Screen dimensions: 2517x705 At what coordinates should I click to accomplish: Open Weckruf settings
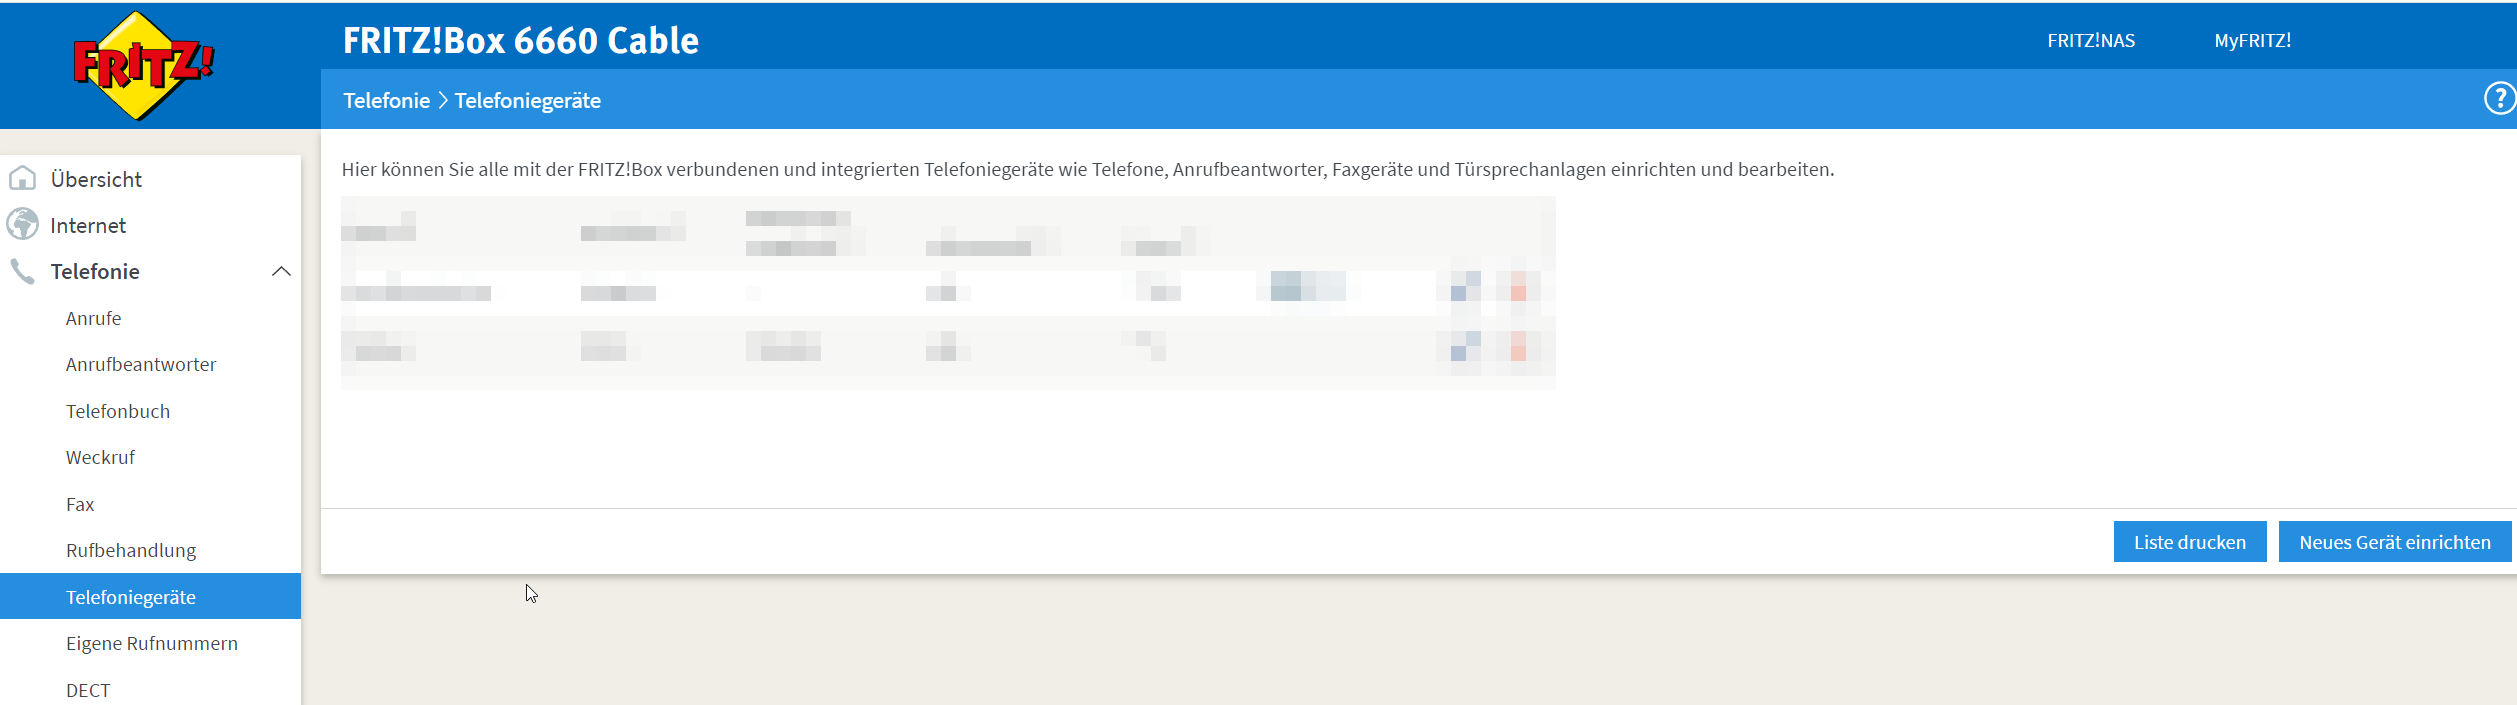tap(100, 457)
